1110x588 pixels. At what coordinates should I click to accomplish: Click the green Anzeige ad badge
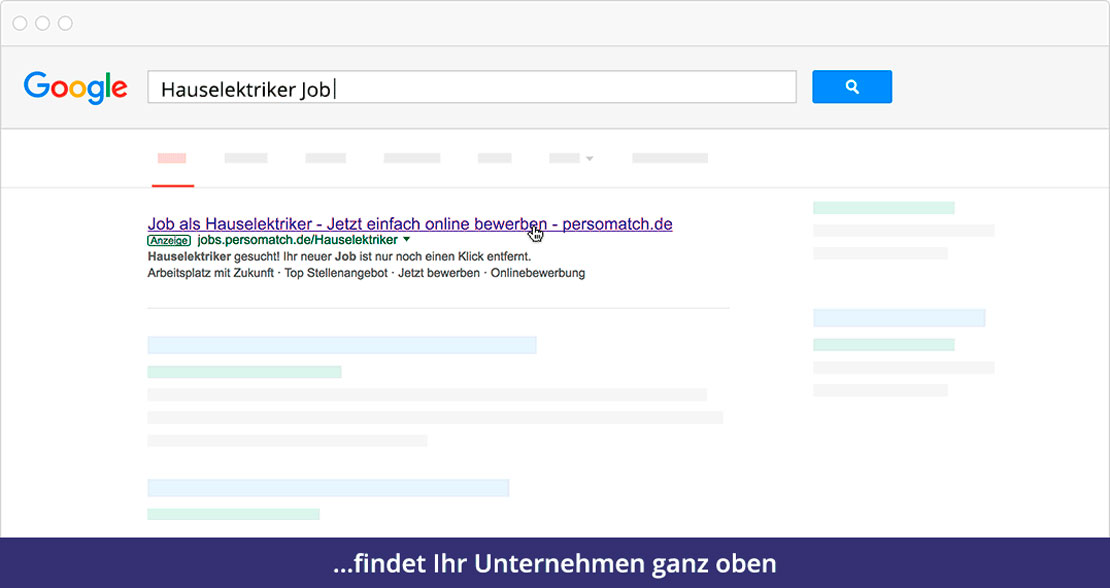169,241
